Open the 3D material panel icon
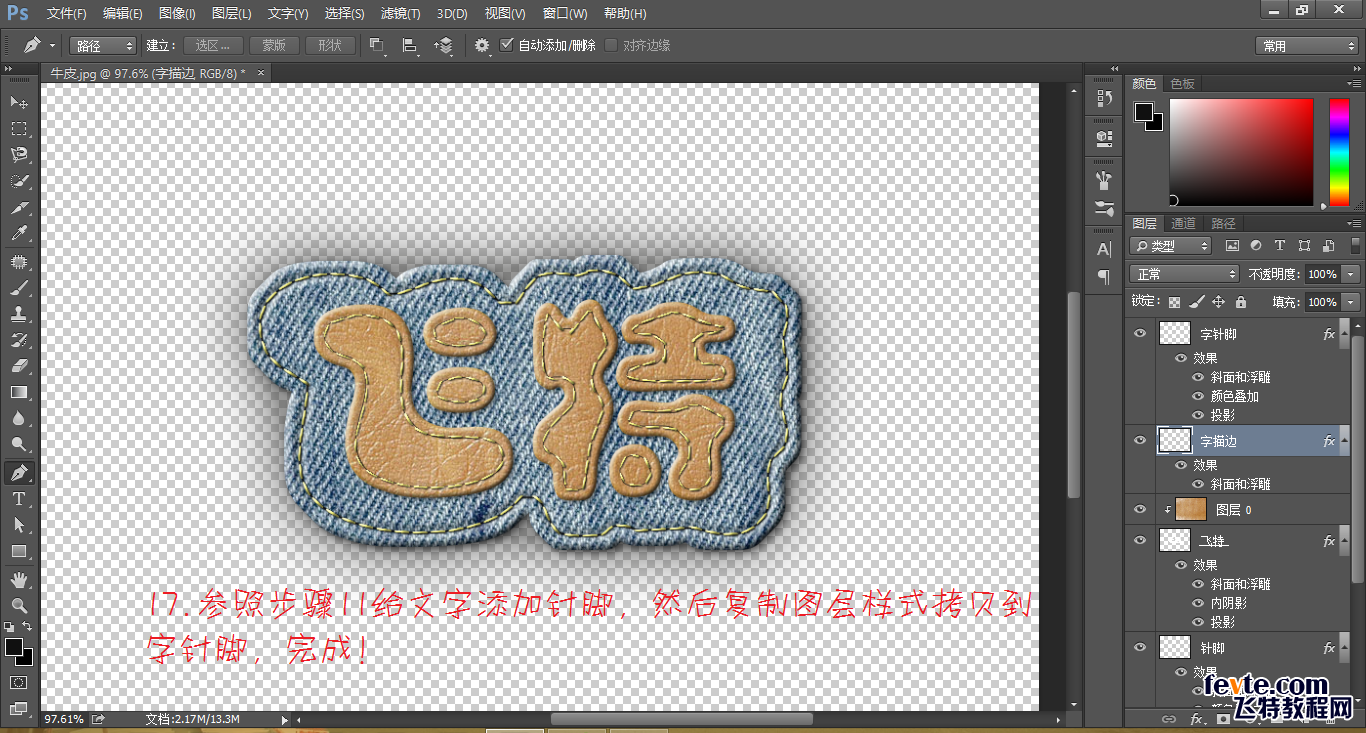This screenshot has height=733, width=1366. point(1103,137)
